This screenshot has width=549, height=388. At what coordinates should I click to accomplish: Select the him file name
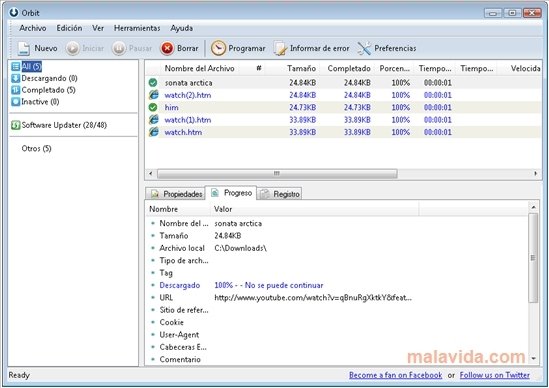tap(171, 107)
